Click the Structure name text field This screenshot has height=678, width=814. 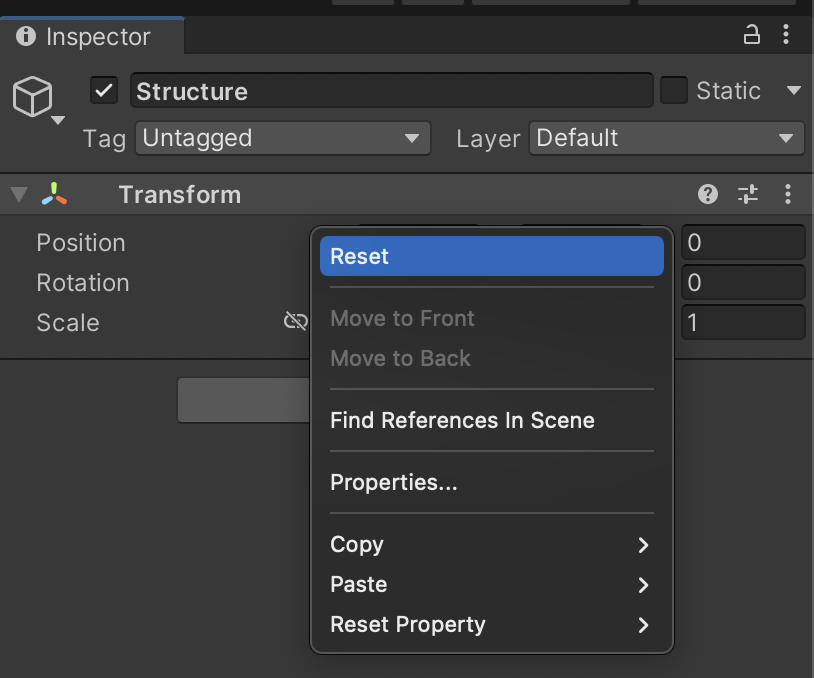[391, 91]
